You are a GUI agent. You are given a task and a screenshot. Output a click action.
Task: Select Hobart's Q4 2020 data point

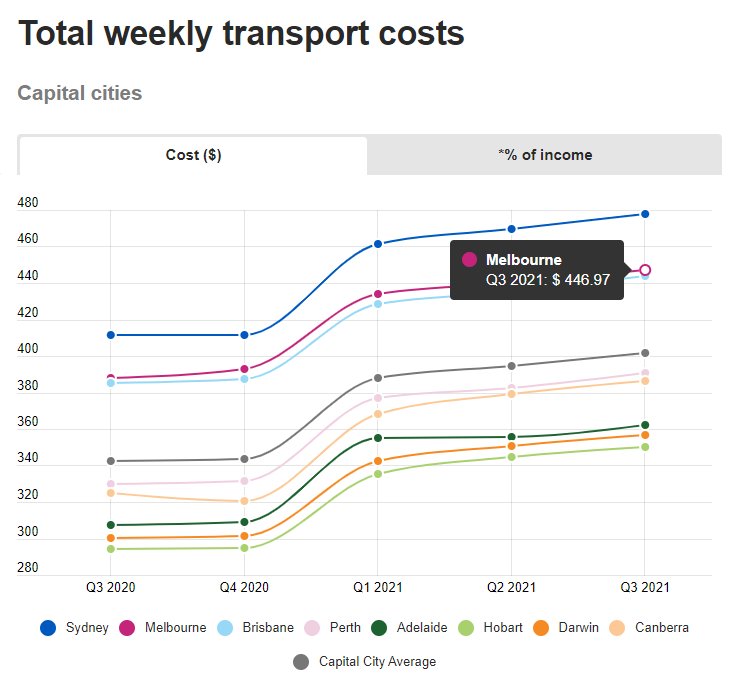click(244, 548)
